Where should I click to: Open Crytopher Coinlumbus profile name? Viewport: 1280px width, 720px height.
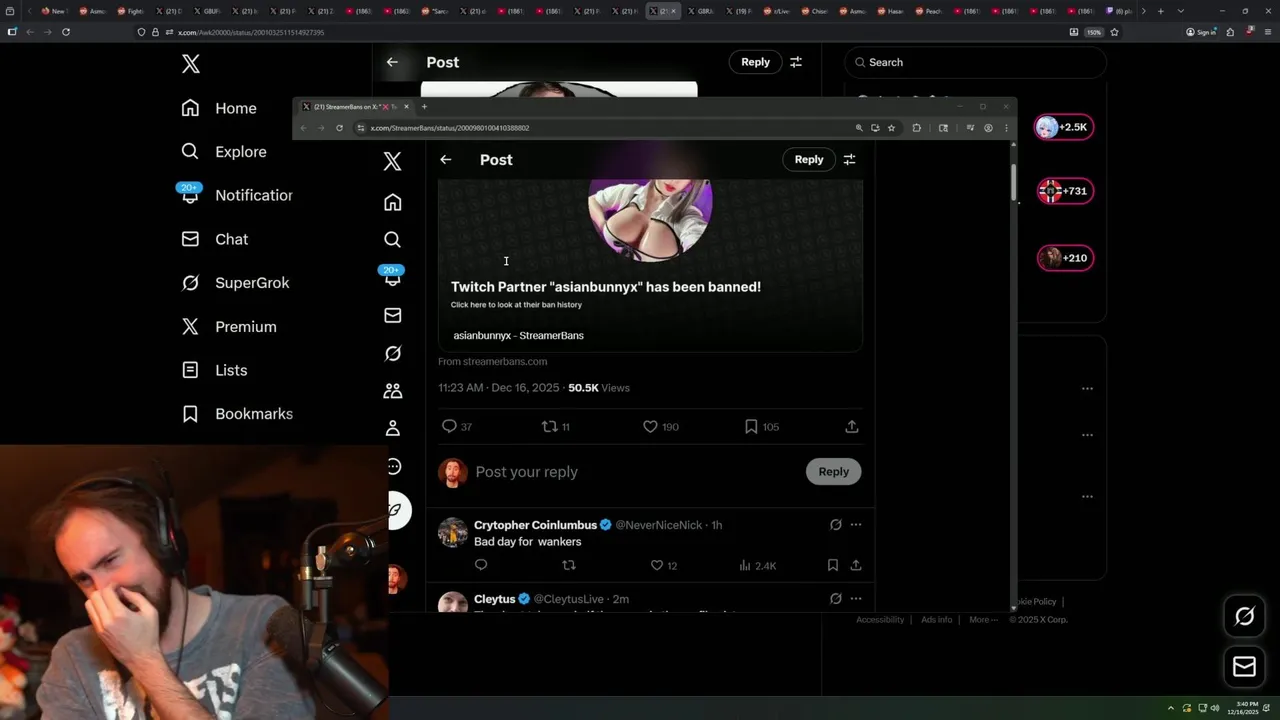pos(535,525)
